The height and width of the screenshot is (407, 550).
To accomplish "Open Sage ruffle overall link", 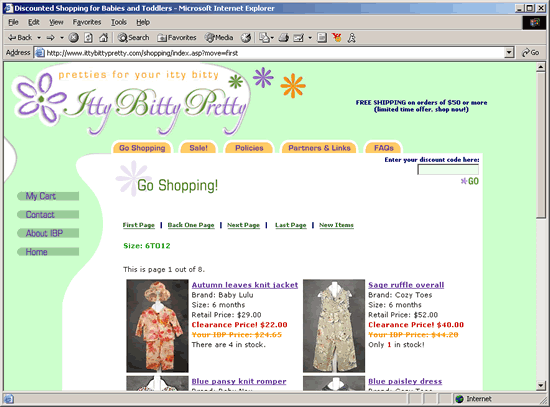I will coord(406,285).
